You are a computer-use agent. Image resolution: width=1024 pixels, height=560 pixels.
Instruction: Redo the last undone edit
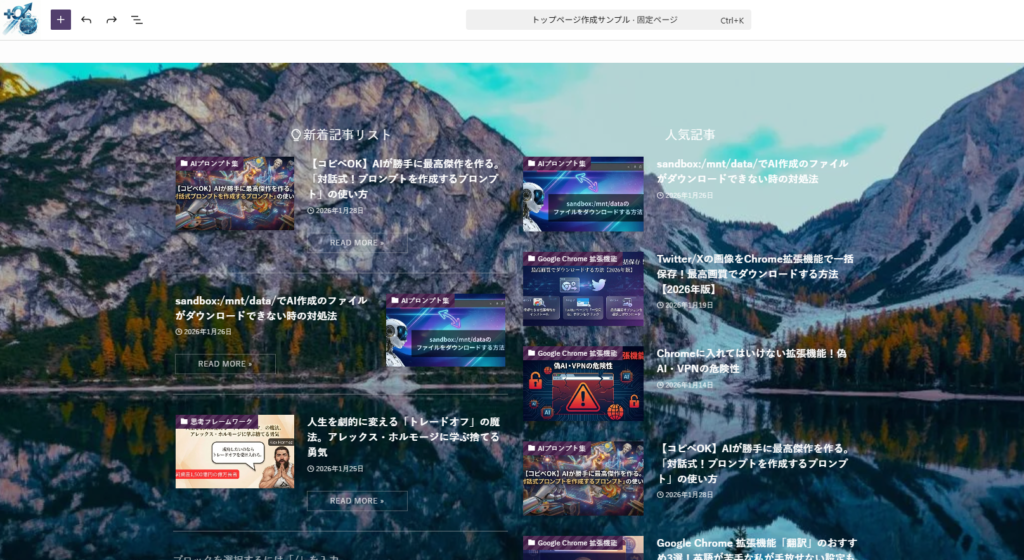(111, 20)
